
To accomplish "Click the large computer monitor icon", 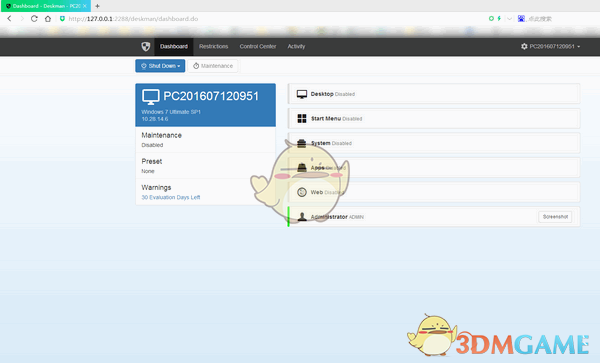I will 151,97.
